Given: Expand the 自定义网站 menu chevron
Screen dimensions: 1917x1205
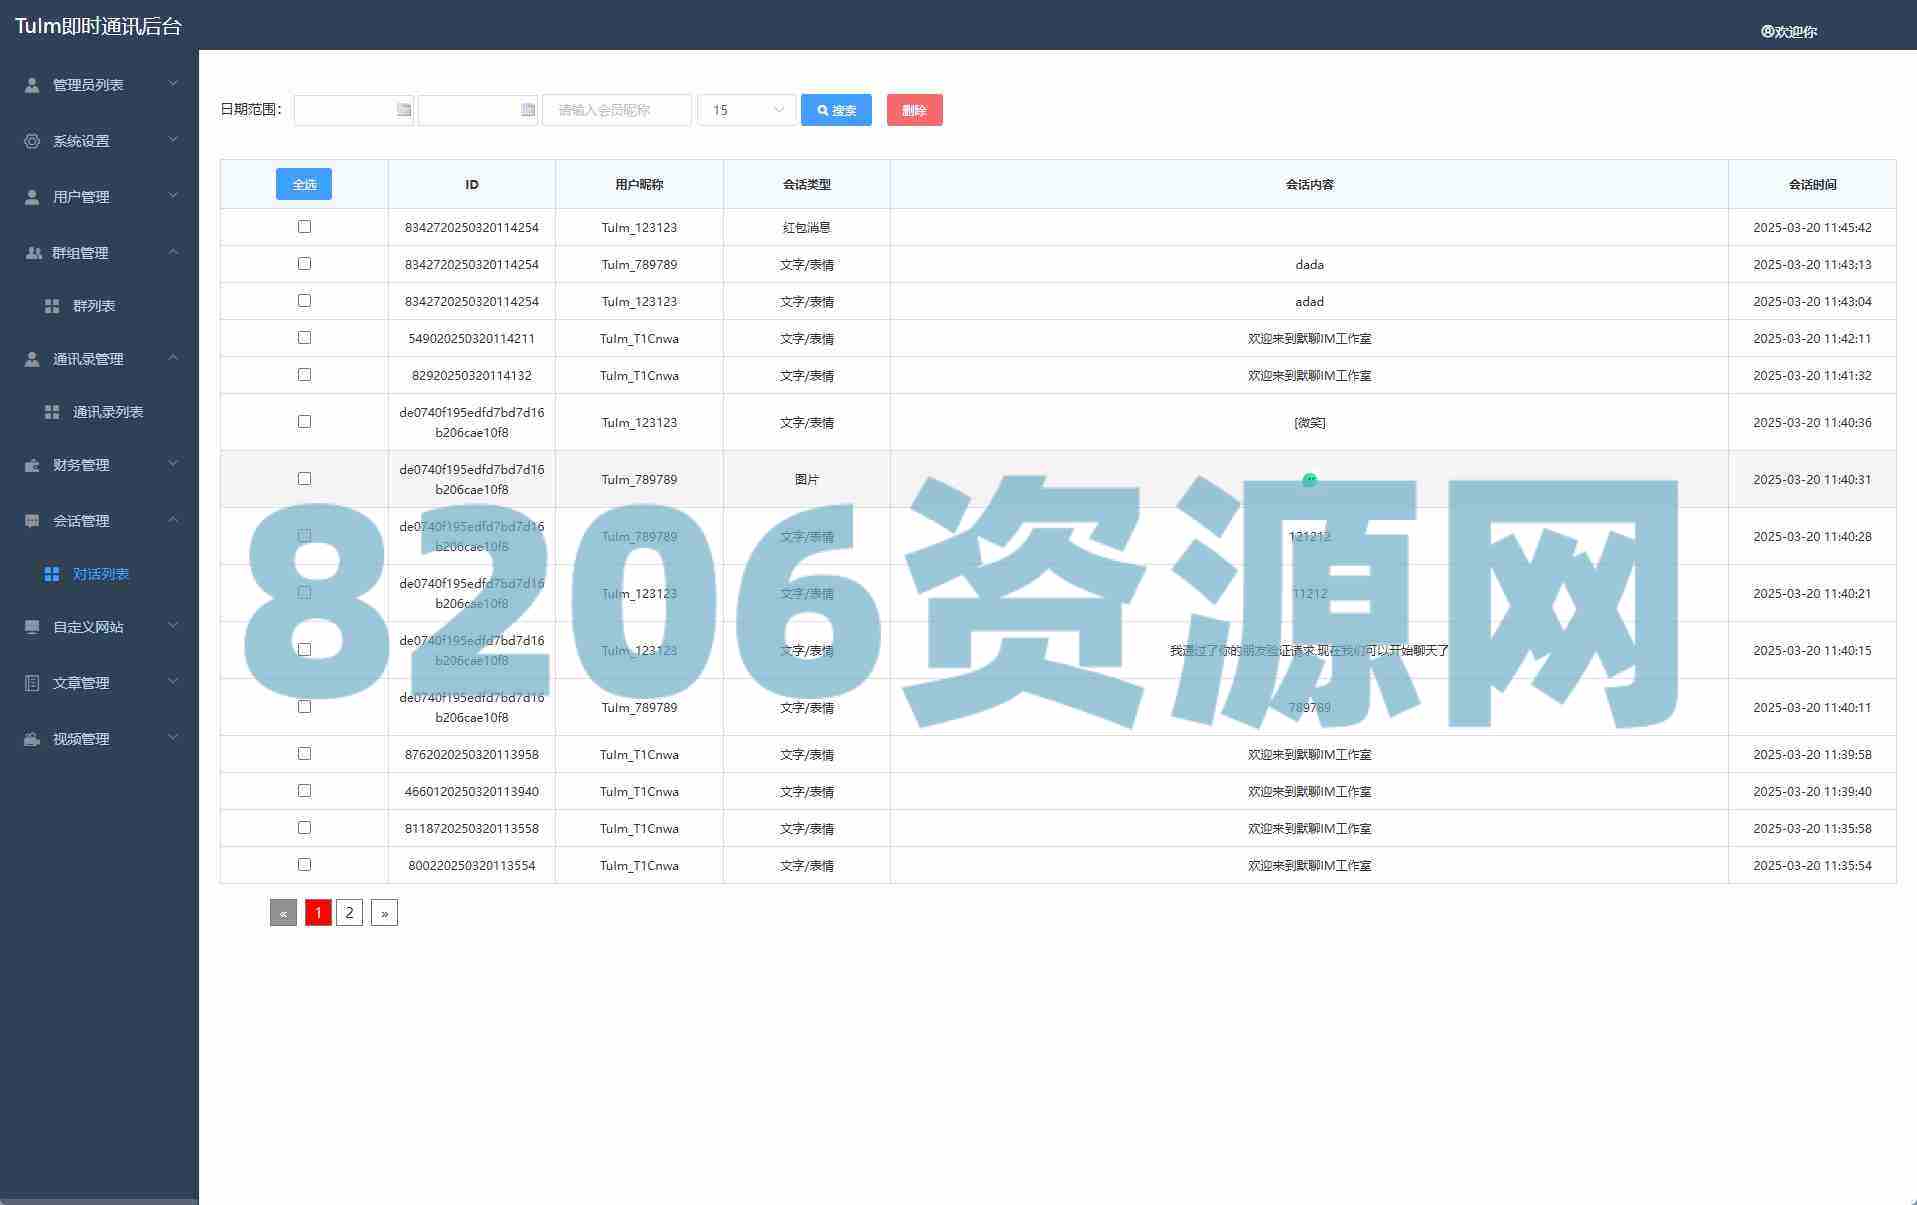Looking at the screenshot, I should 173,626.
